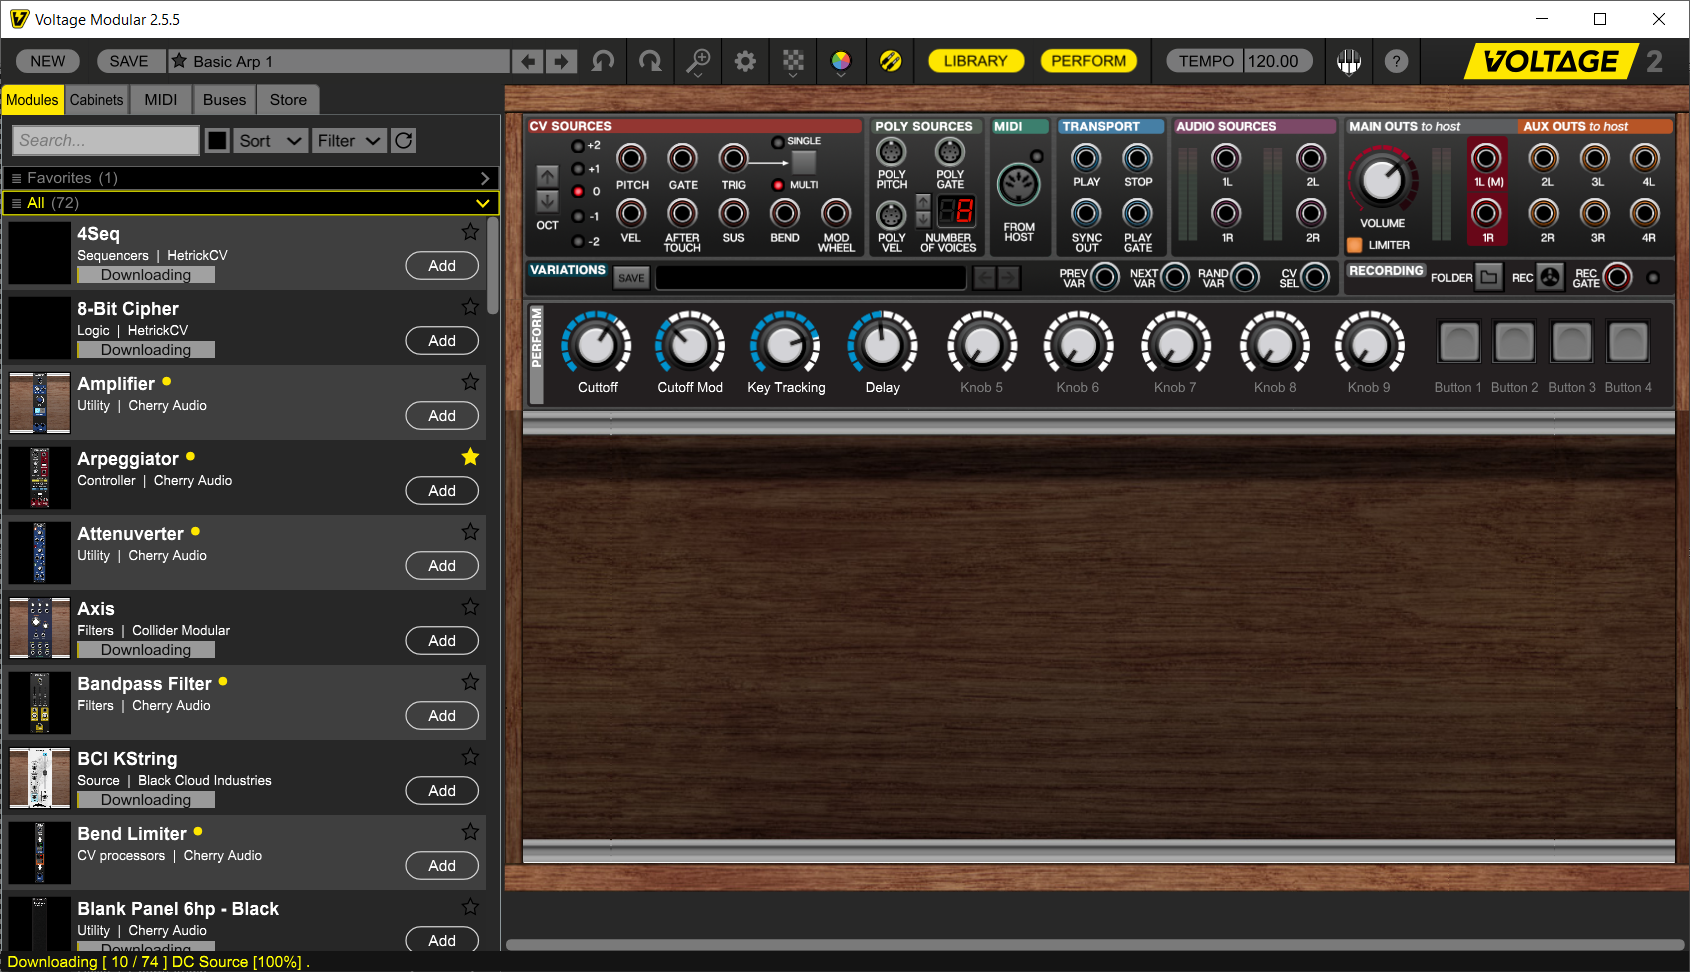Open the cable color wheel icon

click(x=841, y=60)
